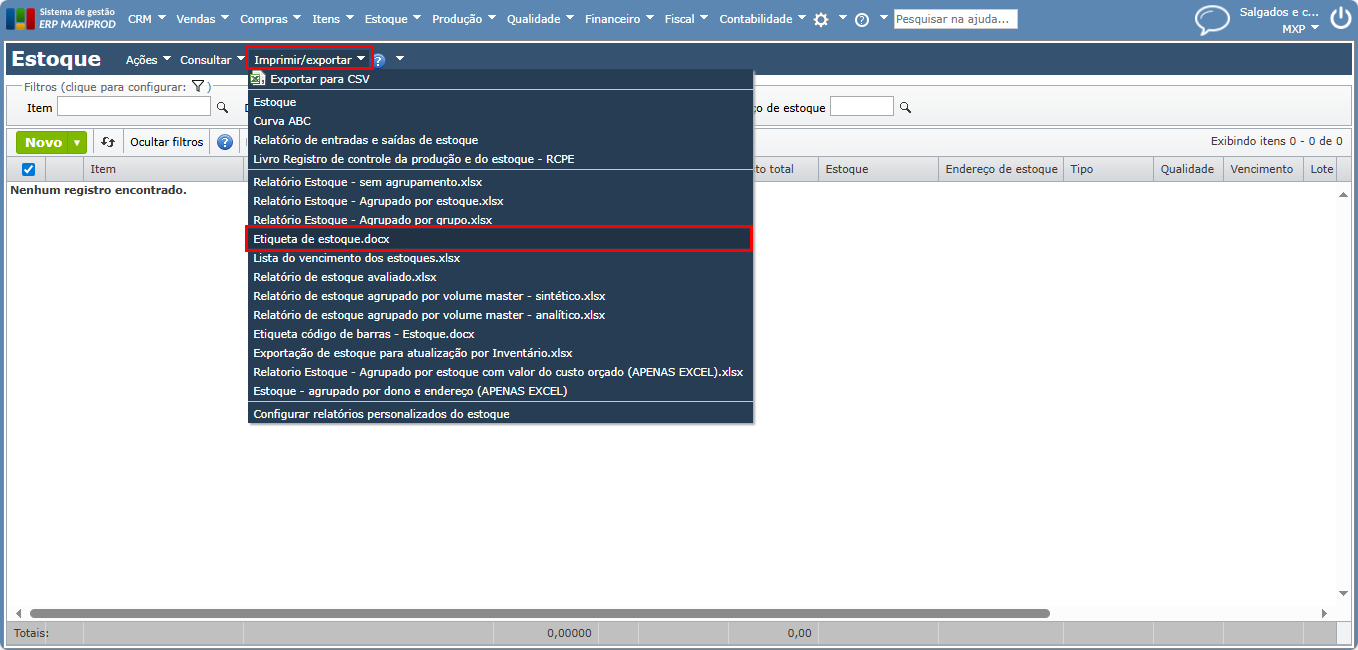The image size is (1358, 650).
Task: Open the Estoque top menu
Action: point(393,19)
